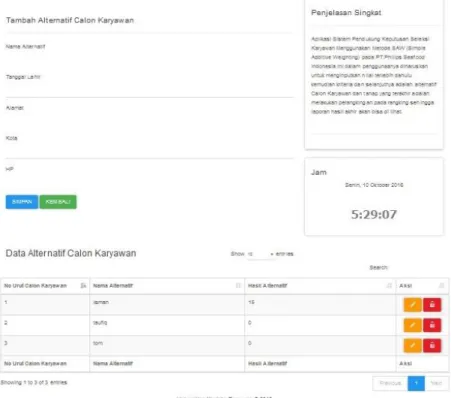This screenshot has width=451, height=398.
Task: Click the Jam panel heading
Action: 319,172
